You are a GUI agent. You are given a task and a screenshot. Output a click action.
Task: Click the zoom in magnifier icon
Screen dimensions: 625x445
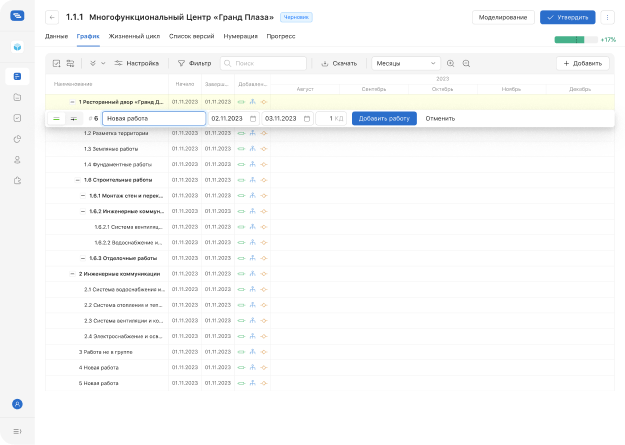pyautogui.click(x=450, y=63)
